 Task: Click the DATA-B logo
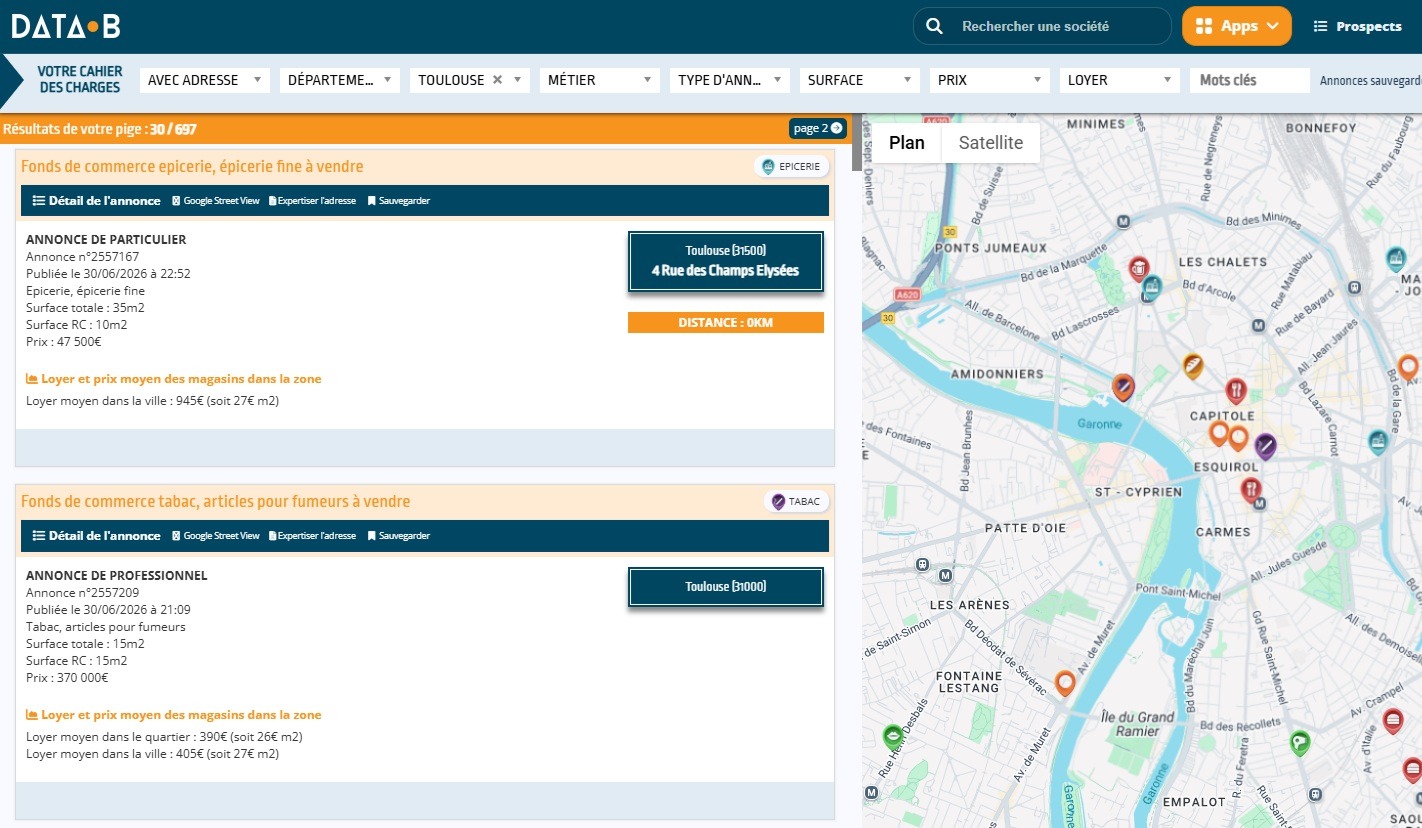[x=66, y=26]
